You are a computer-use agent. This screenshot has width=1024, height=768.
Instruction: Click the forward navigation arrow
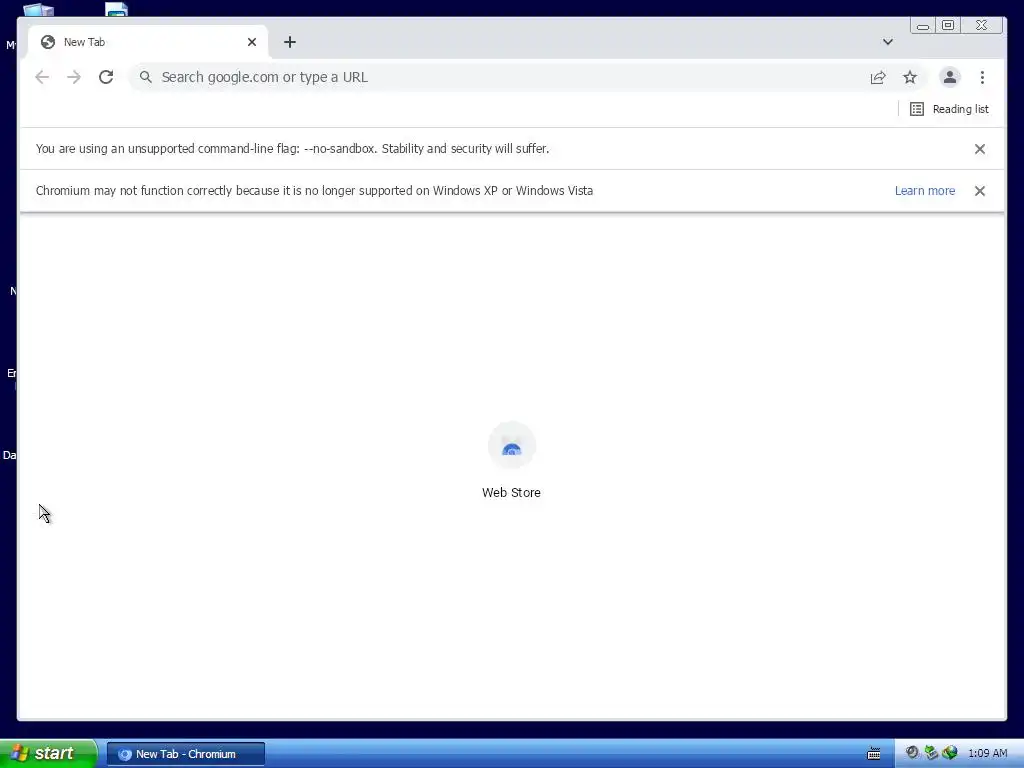coord(74,77)
